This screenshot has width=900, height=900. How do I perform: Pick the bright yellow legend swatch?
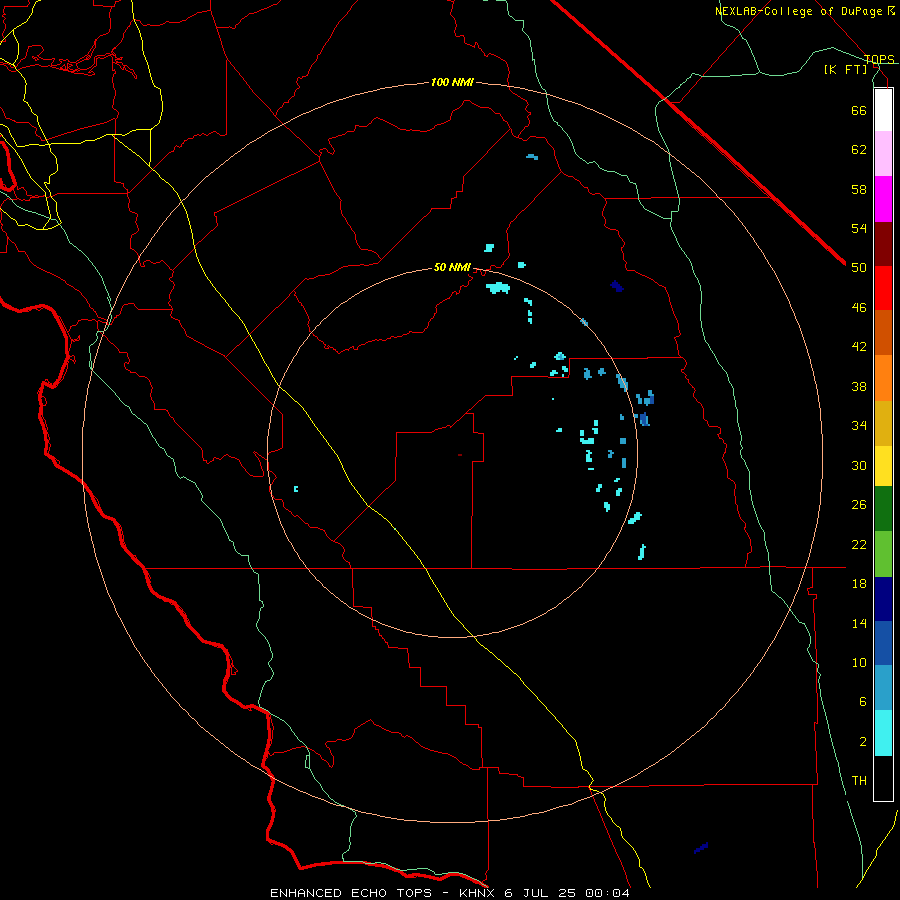pyautogui.click(x=883, y=466)
